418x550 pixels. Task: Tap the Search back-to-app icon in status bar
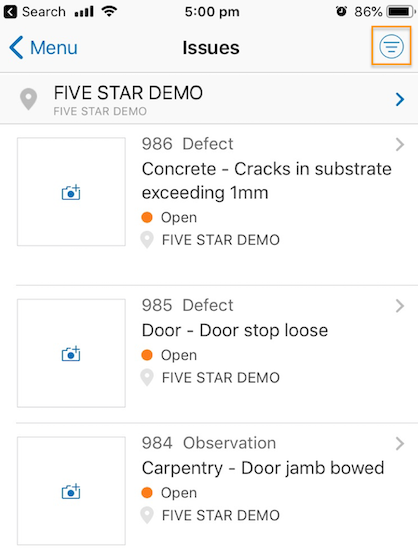pyautogui.click(x=10, y=12)
